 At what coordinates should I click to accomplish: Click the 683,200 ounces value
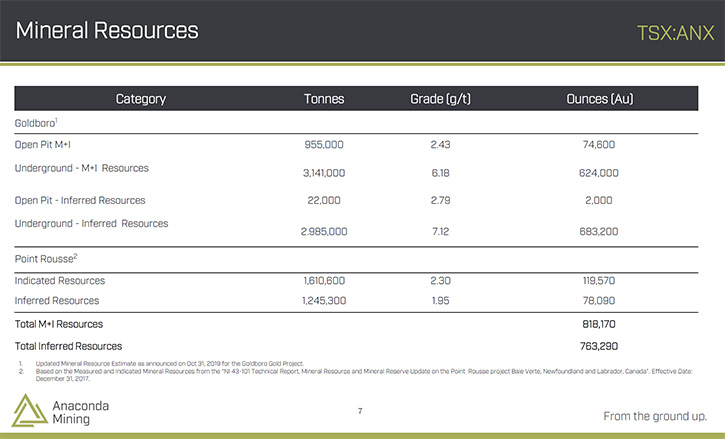click(x=599, y=231)
